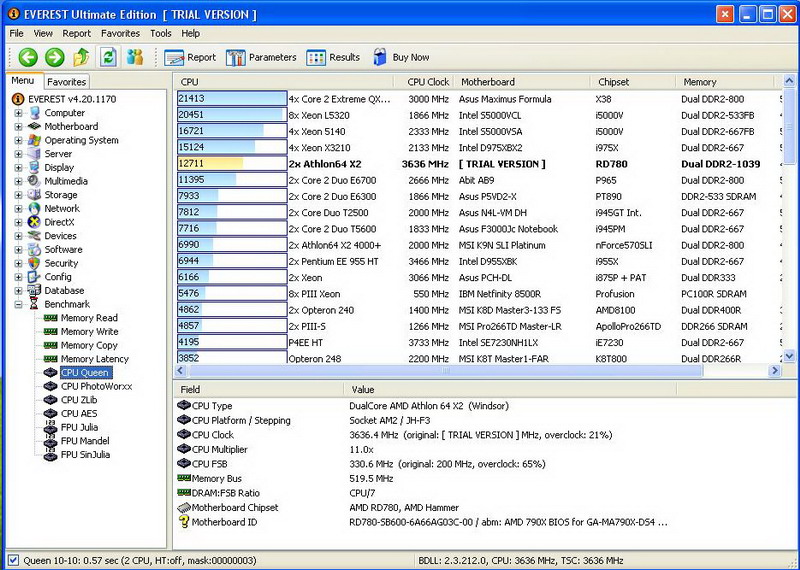Open Memory Latency benchmark
Viewport: 800px width, 570px height.
tap(93, 359)
